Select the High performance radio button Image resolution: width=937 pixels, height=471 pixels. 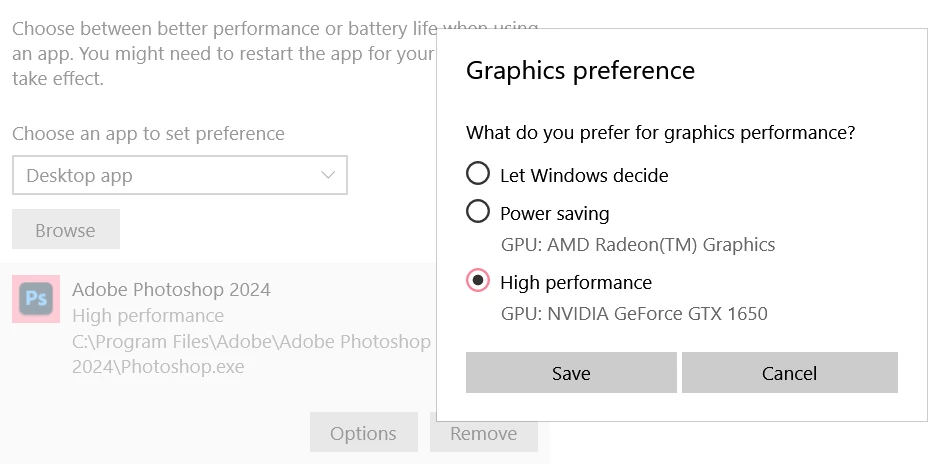pyautogui.click(x=478, y=281)
